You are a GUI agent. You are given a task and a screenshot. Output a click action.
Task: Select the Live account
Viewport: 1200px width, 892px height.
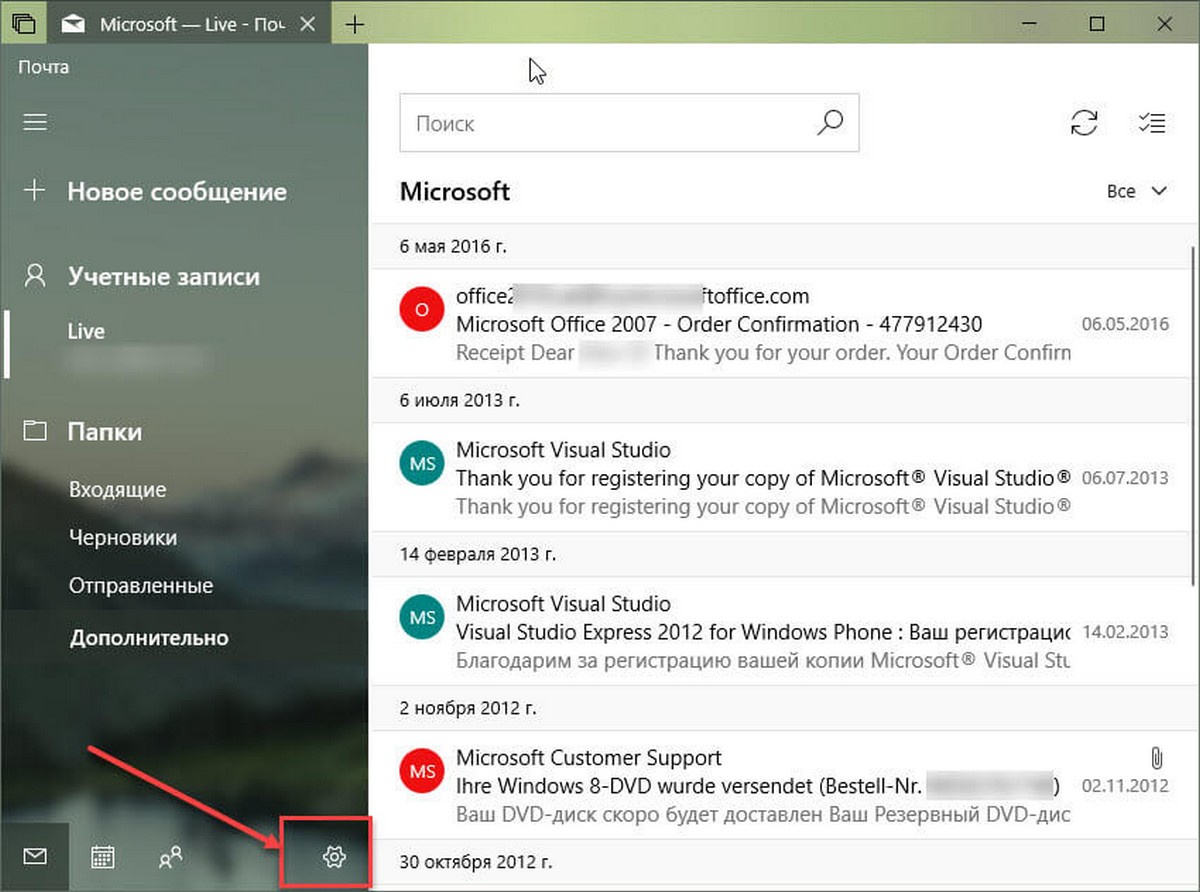coord(184,343)
